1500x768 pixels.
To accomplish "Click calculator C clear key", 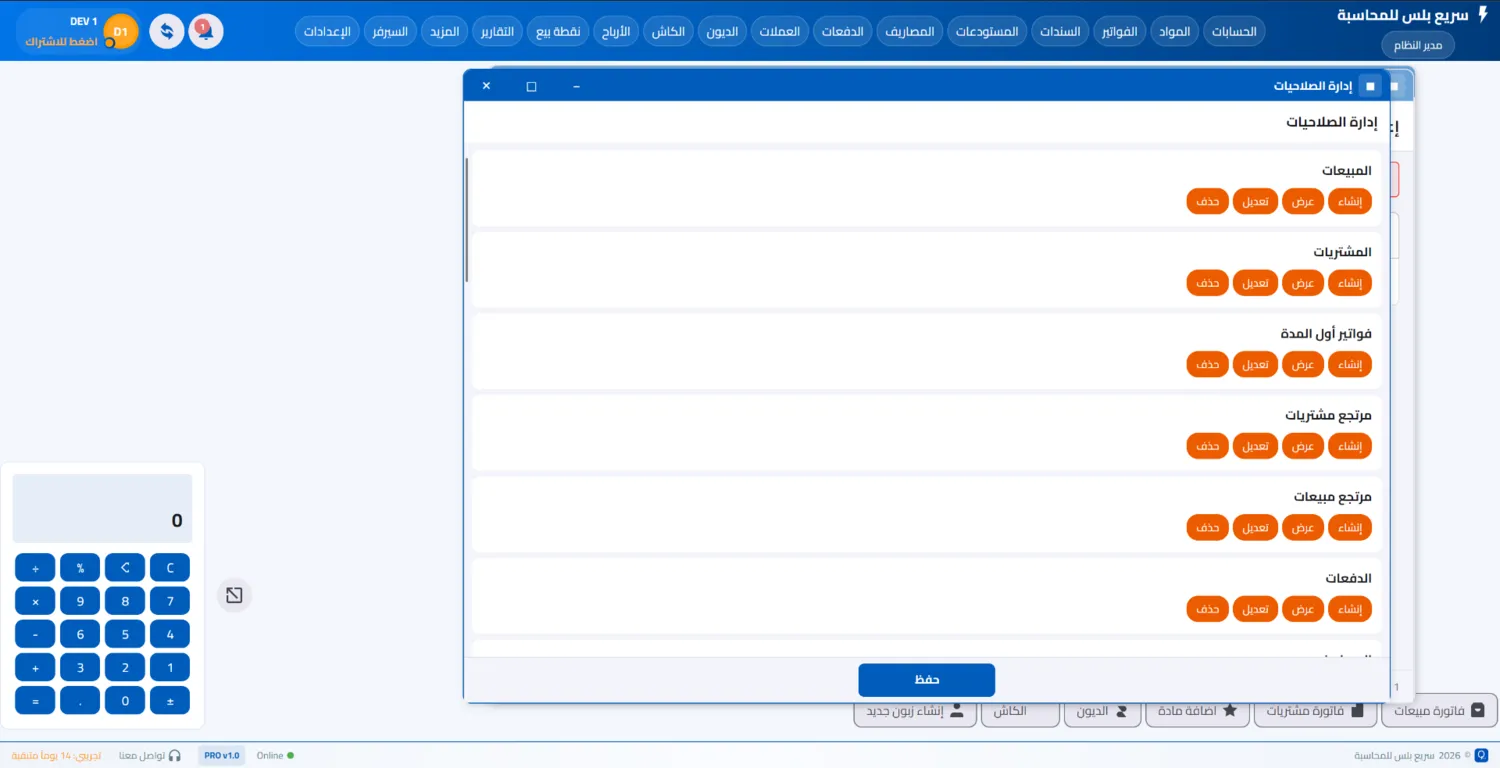I will (x=170, y=568).
